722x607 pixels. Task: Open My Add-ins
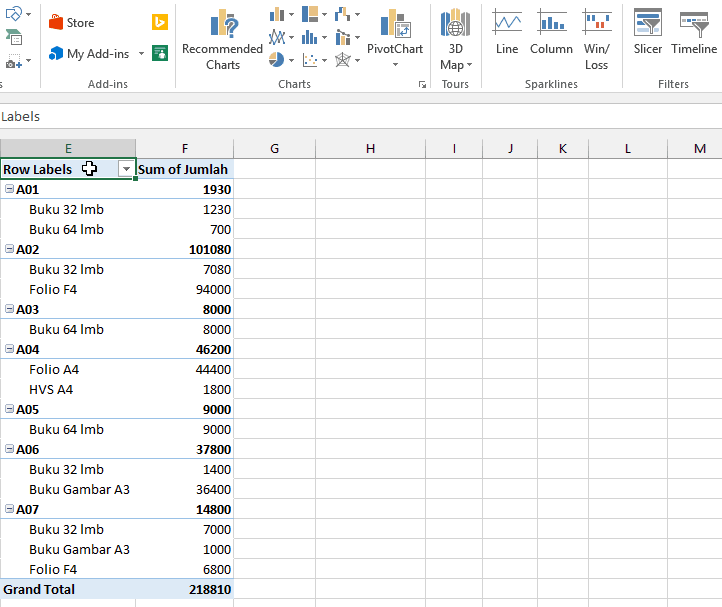point(89,54)
